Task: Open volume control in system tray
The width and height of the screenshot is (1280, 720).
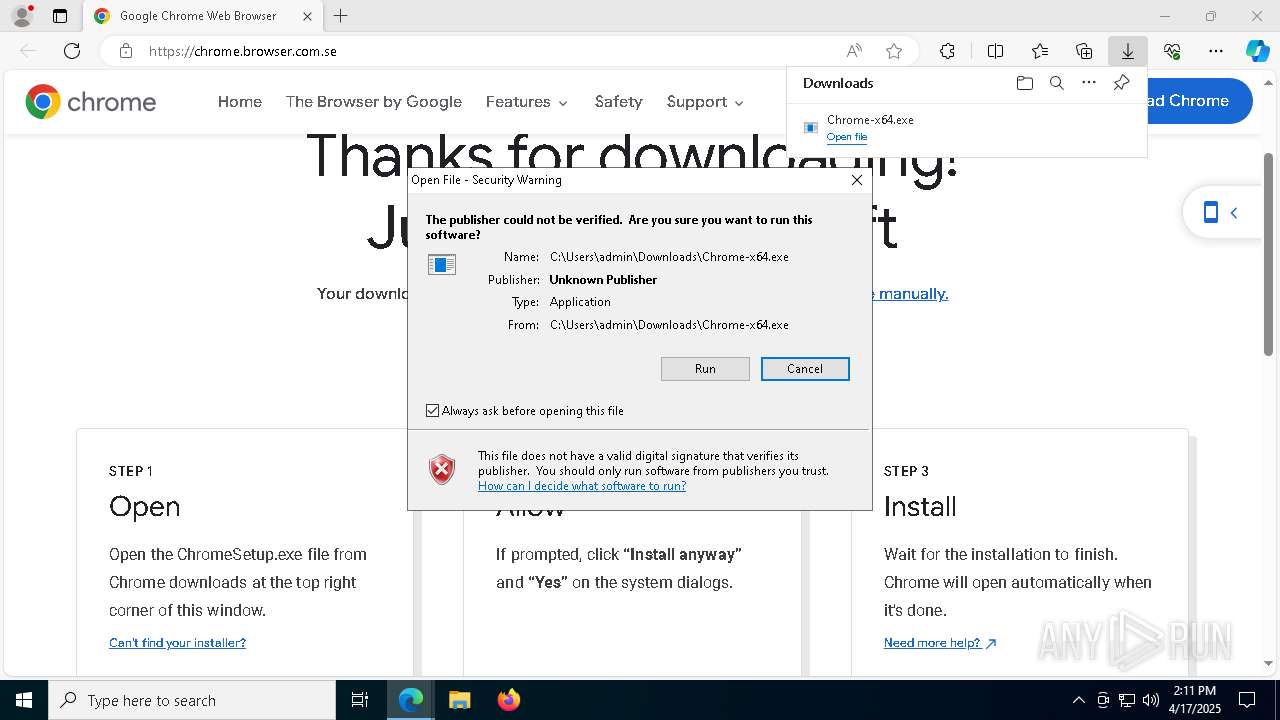Action: pos(1151,700)
